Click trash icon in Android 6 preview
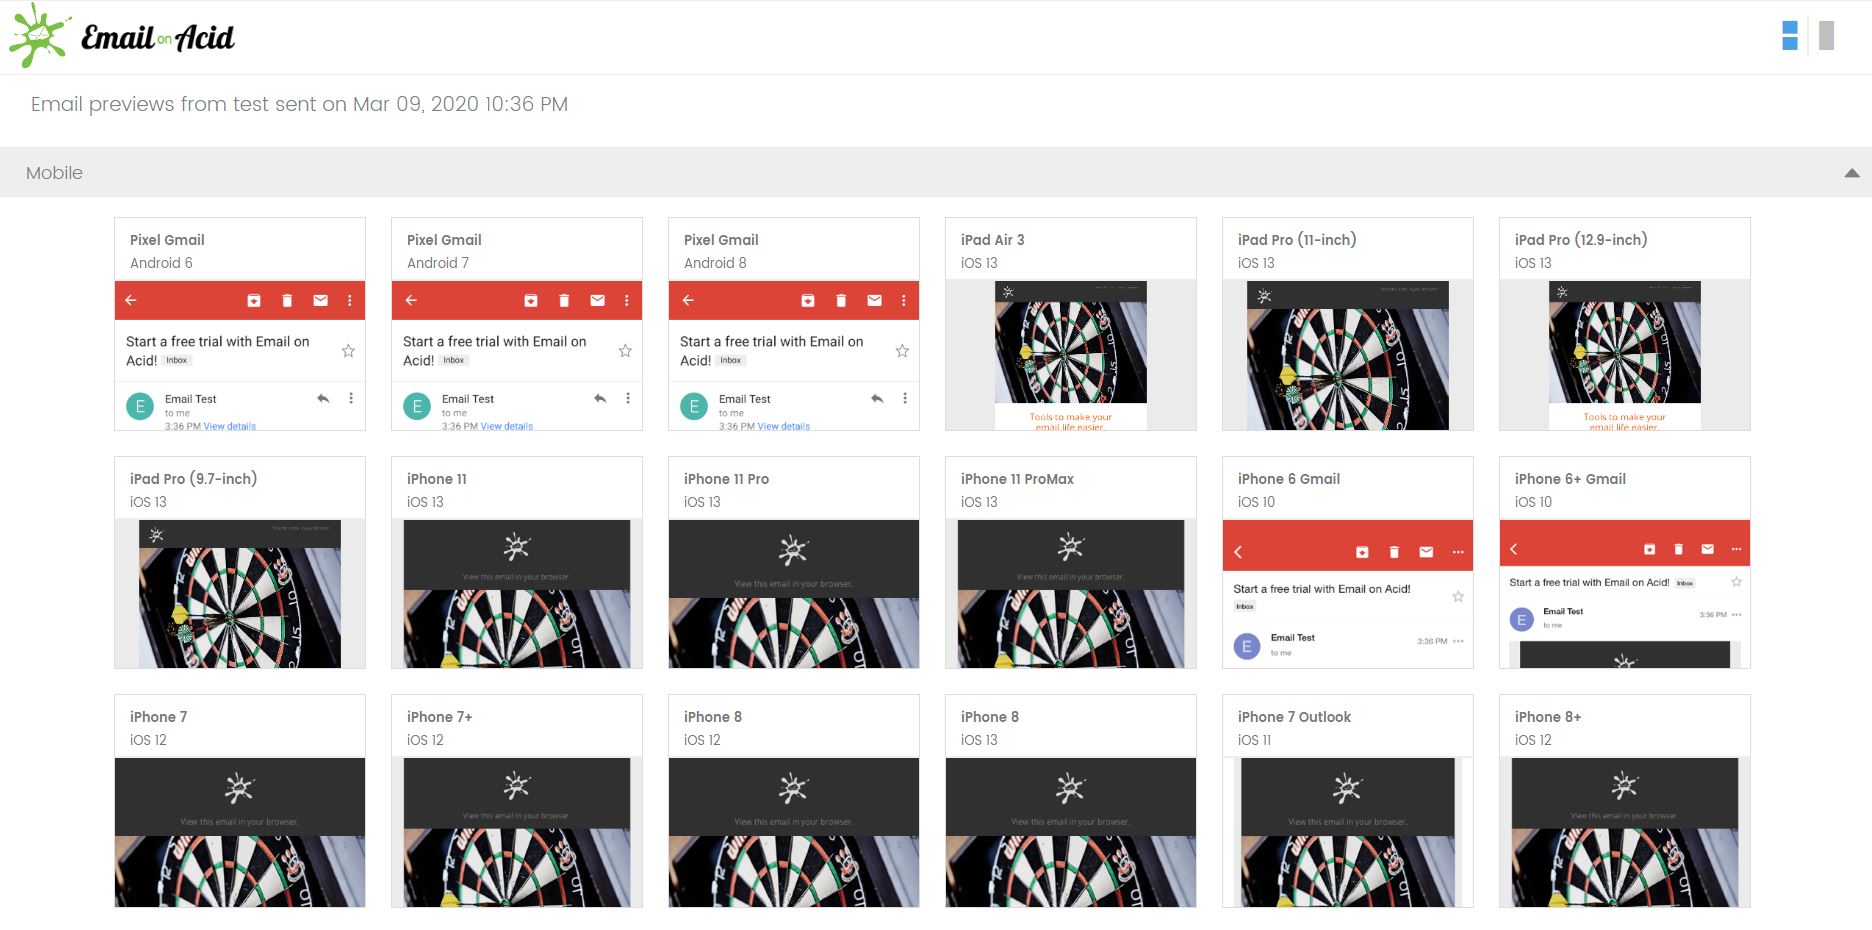The image size is (1872, 930). [287, 300]
